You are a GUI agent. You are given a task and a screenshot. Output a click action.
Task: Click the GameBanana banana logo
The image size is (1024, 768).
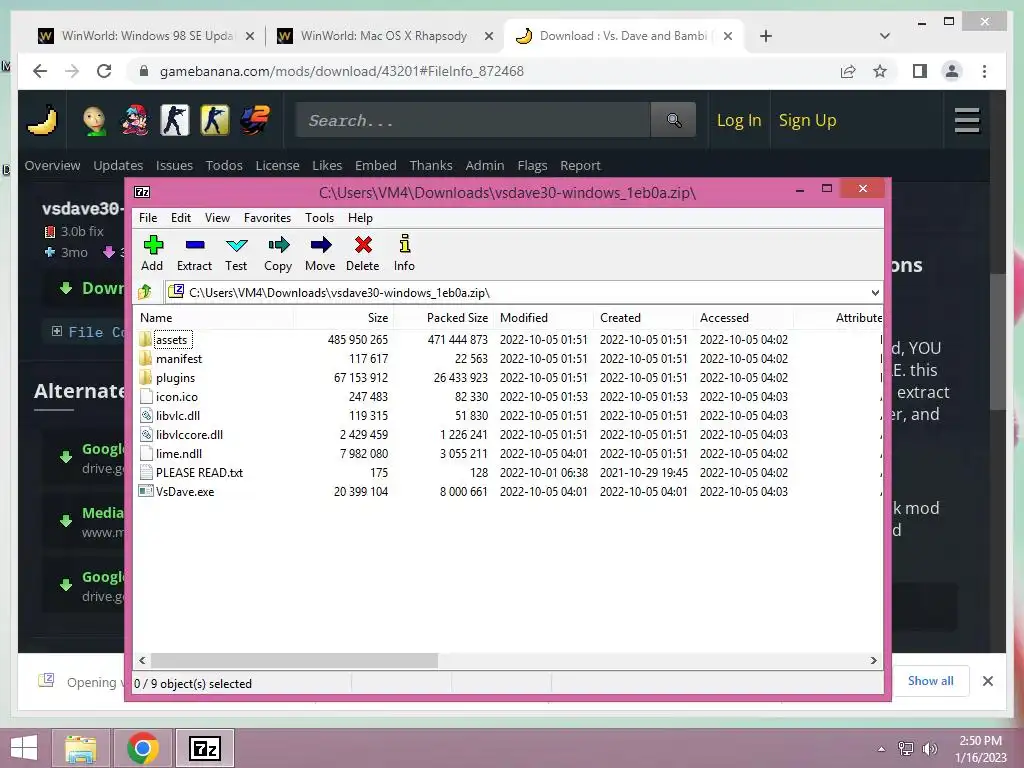42,120
